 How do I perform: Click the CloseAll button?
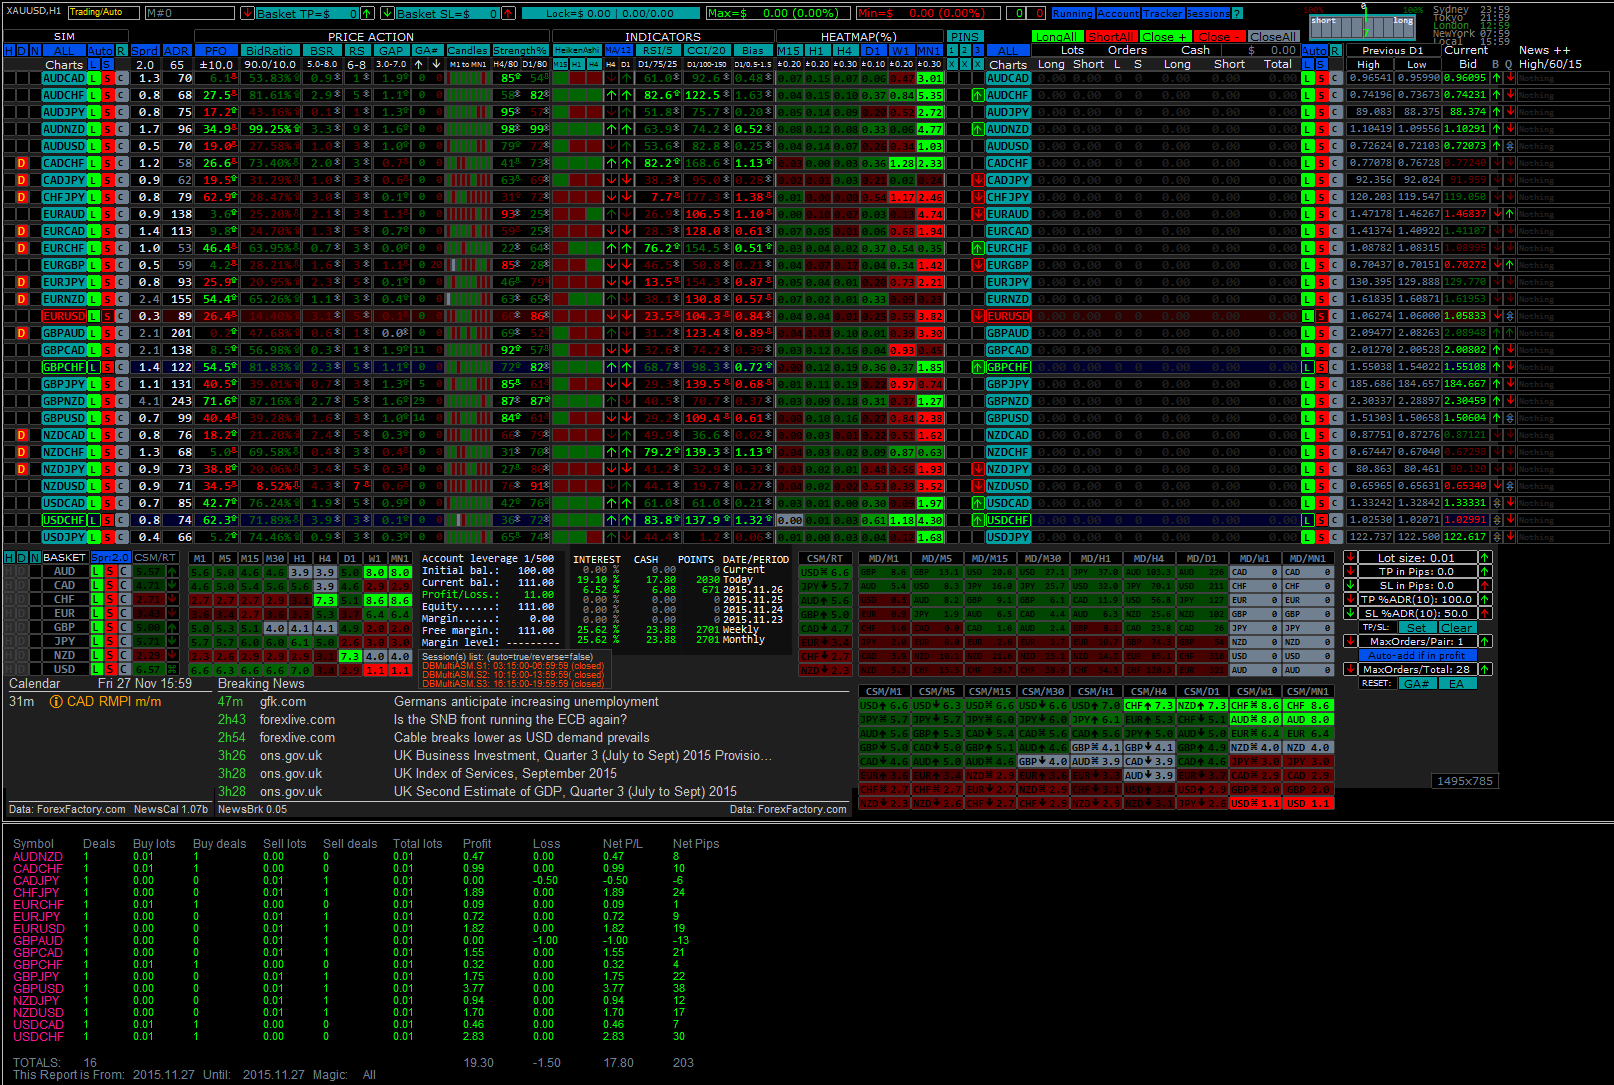tap(1273, 37)
